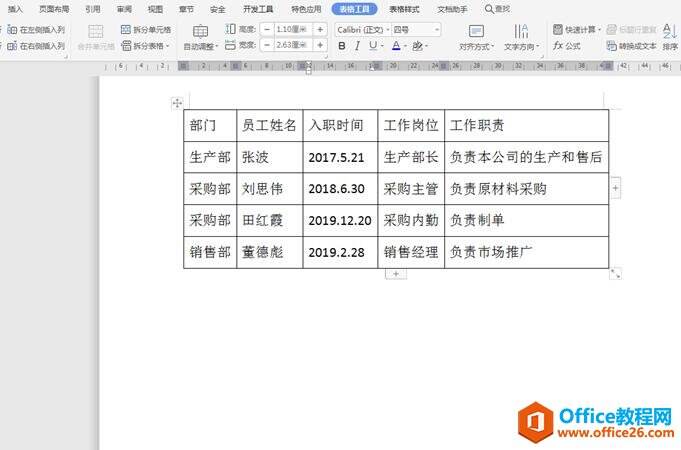Image resolution: width=681 pixels, height=450 pixels.
Task: Switch to the Page Layout (页面布局) tab
Action: [x=54, y=9]
